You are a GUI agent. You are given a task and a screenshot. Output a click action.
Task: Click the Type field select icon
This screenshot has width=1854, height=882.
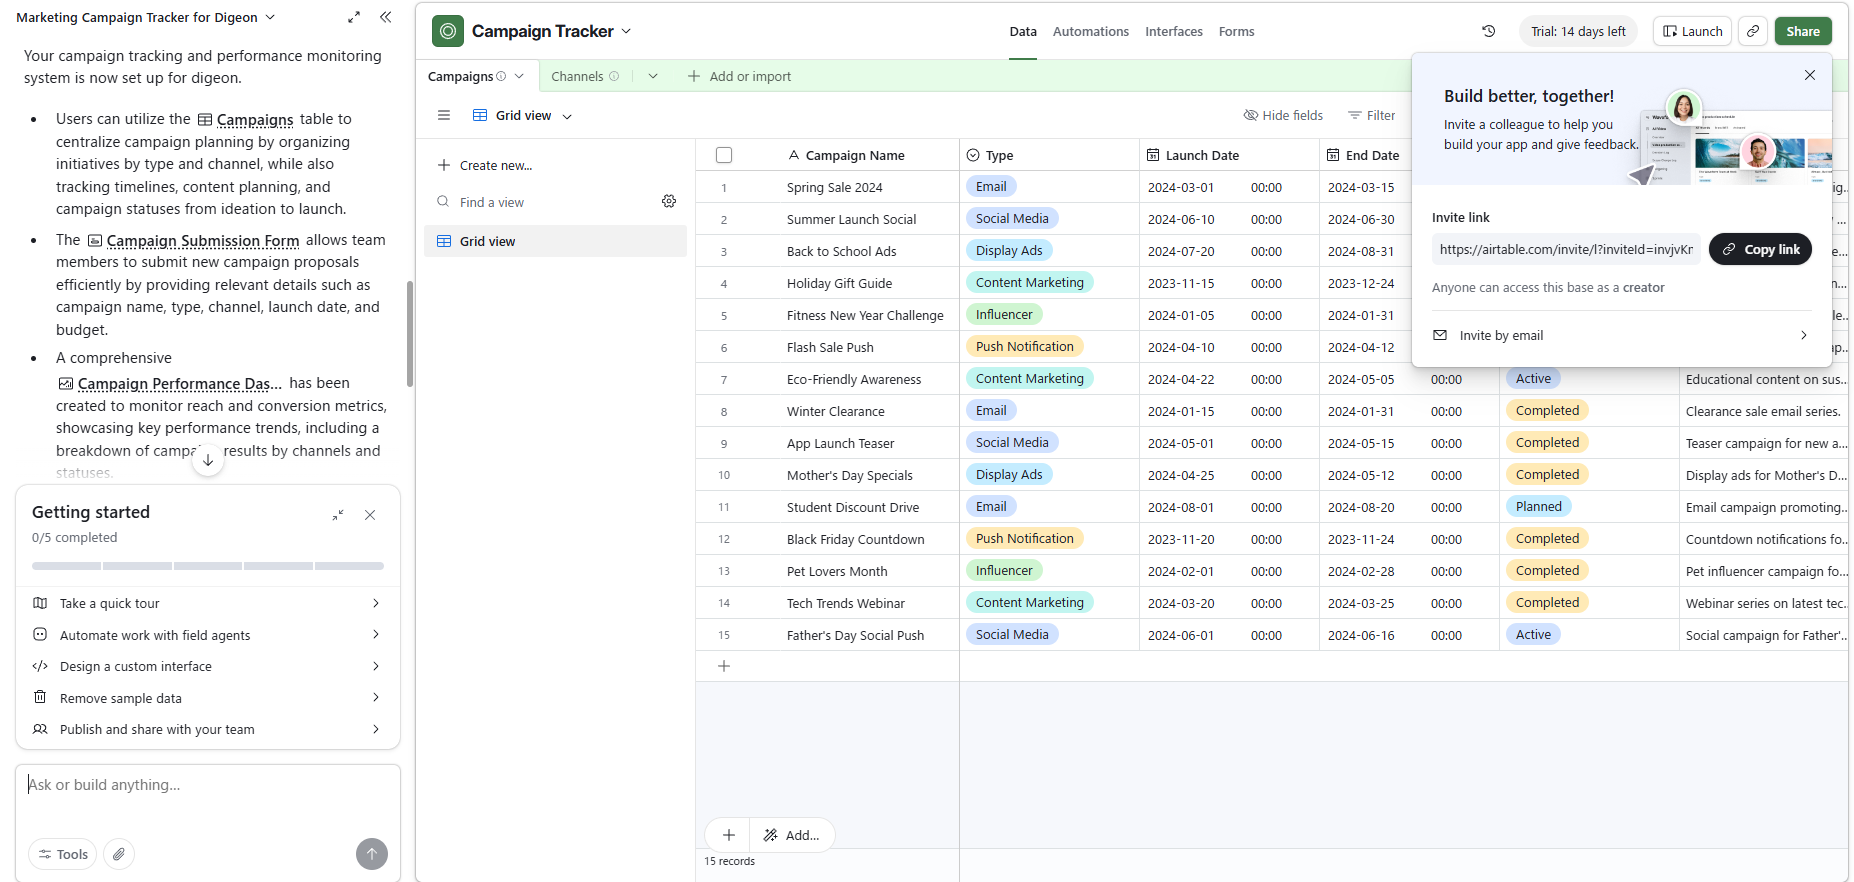[x=973, y=155]
